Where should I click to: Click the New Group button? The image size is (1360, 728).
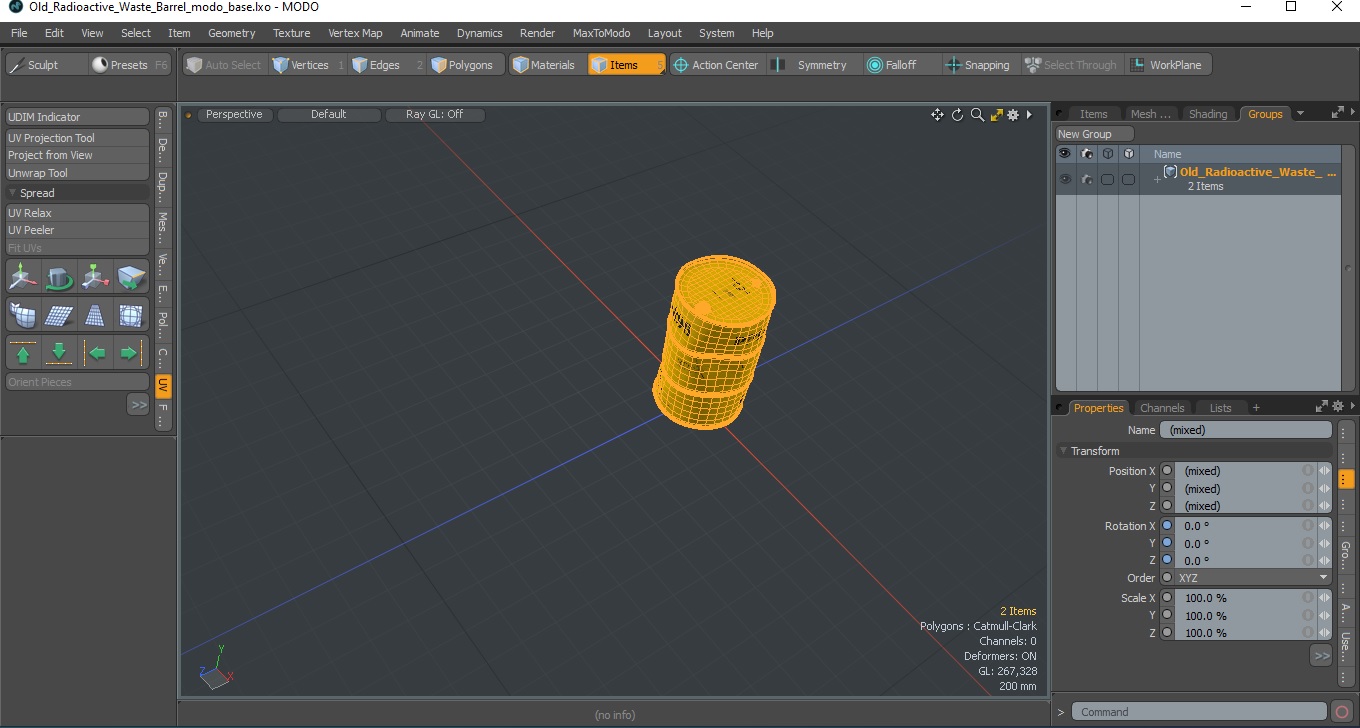(x=1095, y=134)
